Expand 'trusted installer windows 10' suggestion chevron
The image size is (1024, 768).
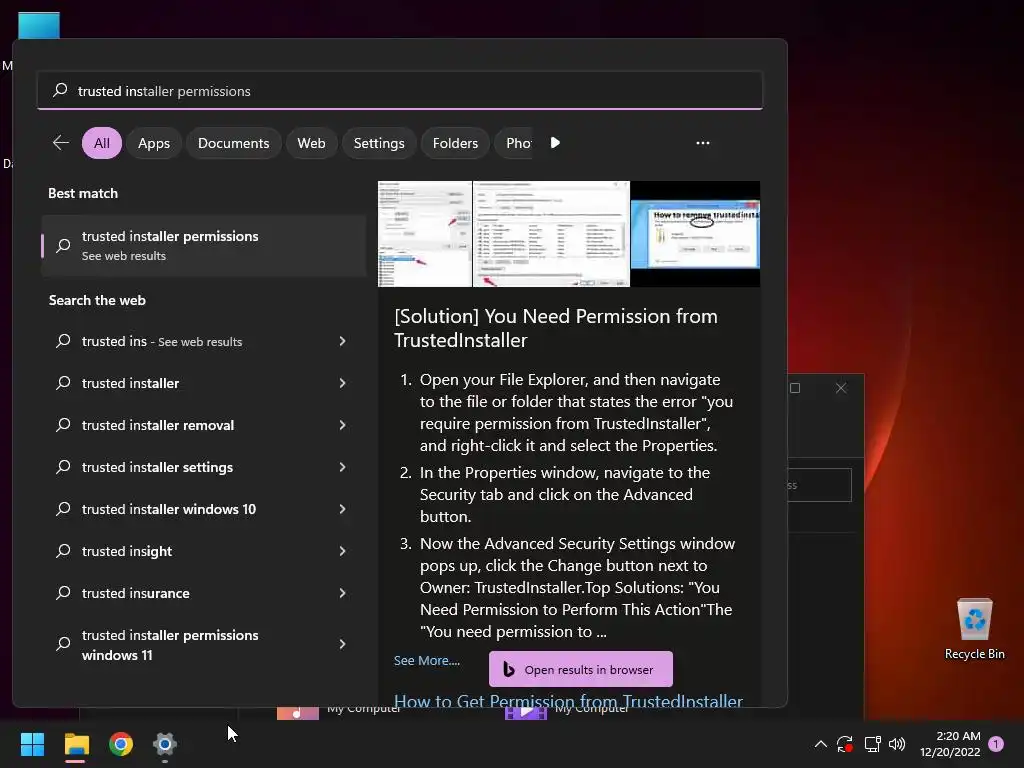point(342,509)
